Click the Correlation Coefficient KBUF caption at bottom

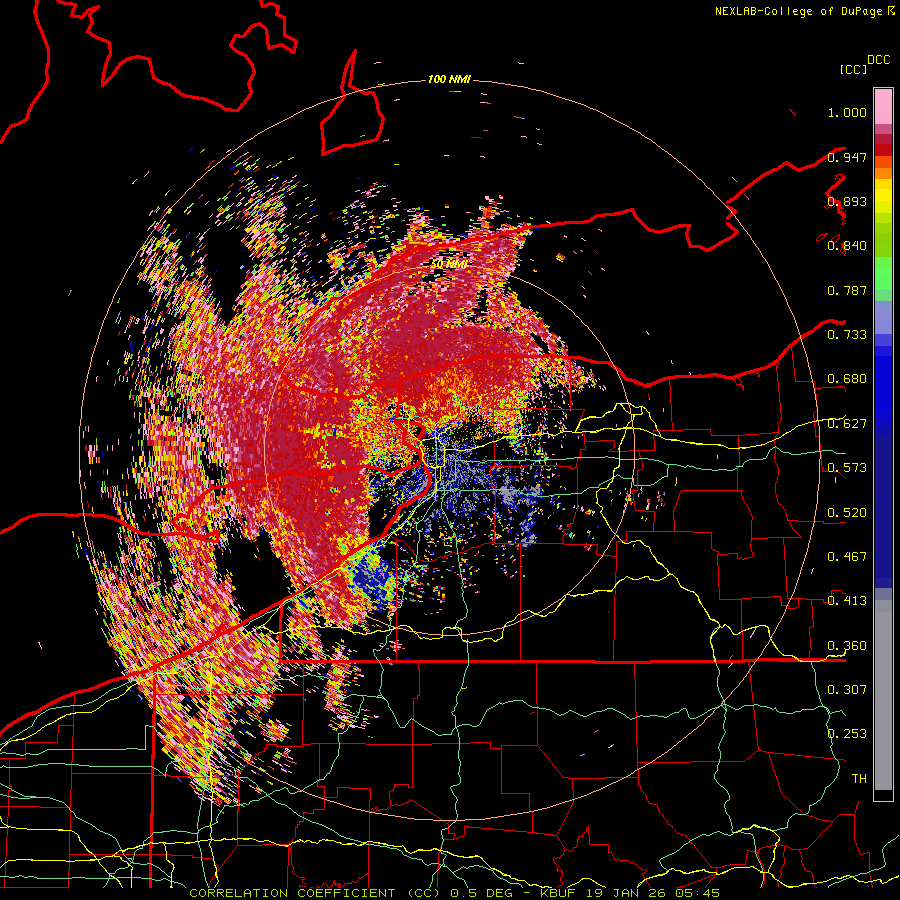(454, 893)
